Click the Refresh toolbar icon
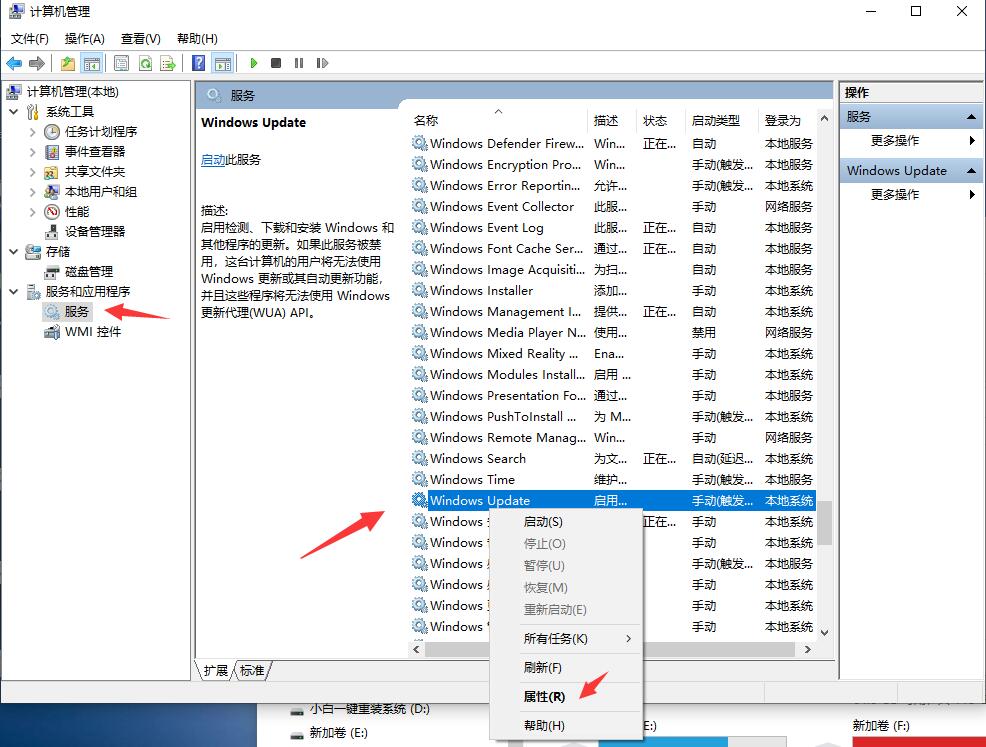The image size is (986, 747). tap(145, 63)
